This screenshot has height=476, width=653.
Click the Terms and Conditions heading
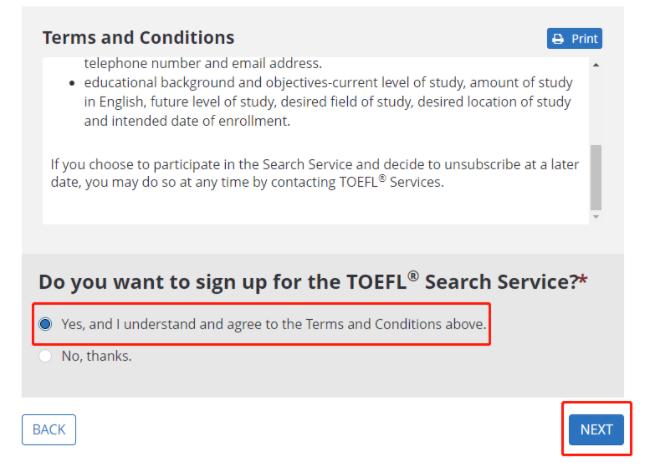(x=138, y=38)
